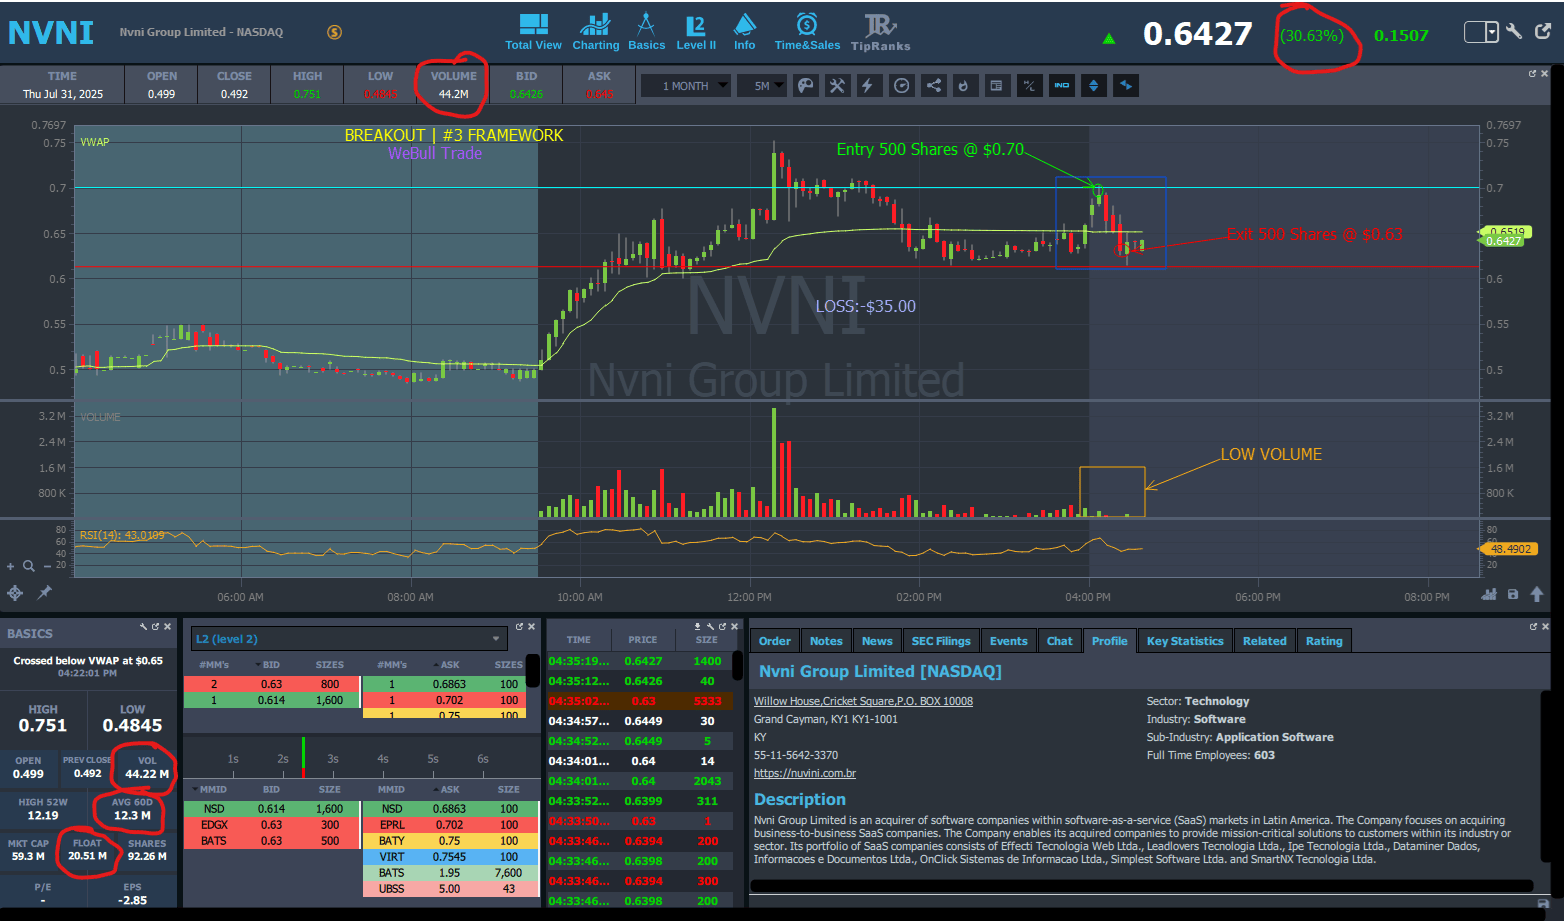This screenshot has width=1564, height=921.
Task: Toggle the IND indicators button
Action: tap(1062, 86)
